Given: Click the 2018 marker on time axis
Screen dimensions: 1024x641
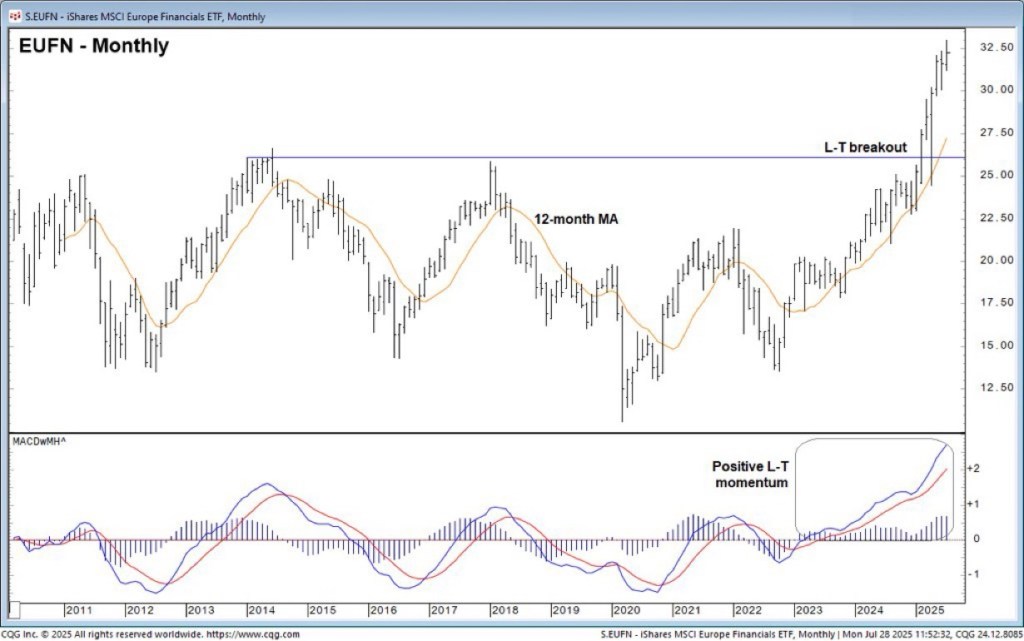Looking at the screenshot, I should pyautogui.click(x=504, y=610).
